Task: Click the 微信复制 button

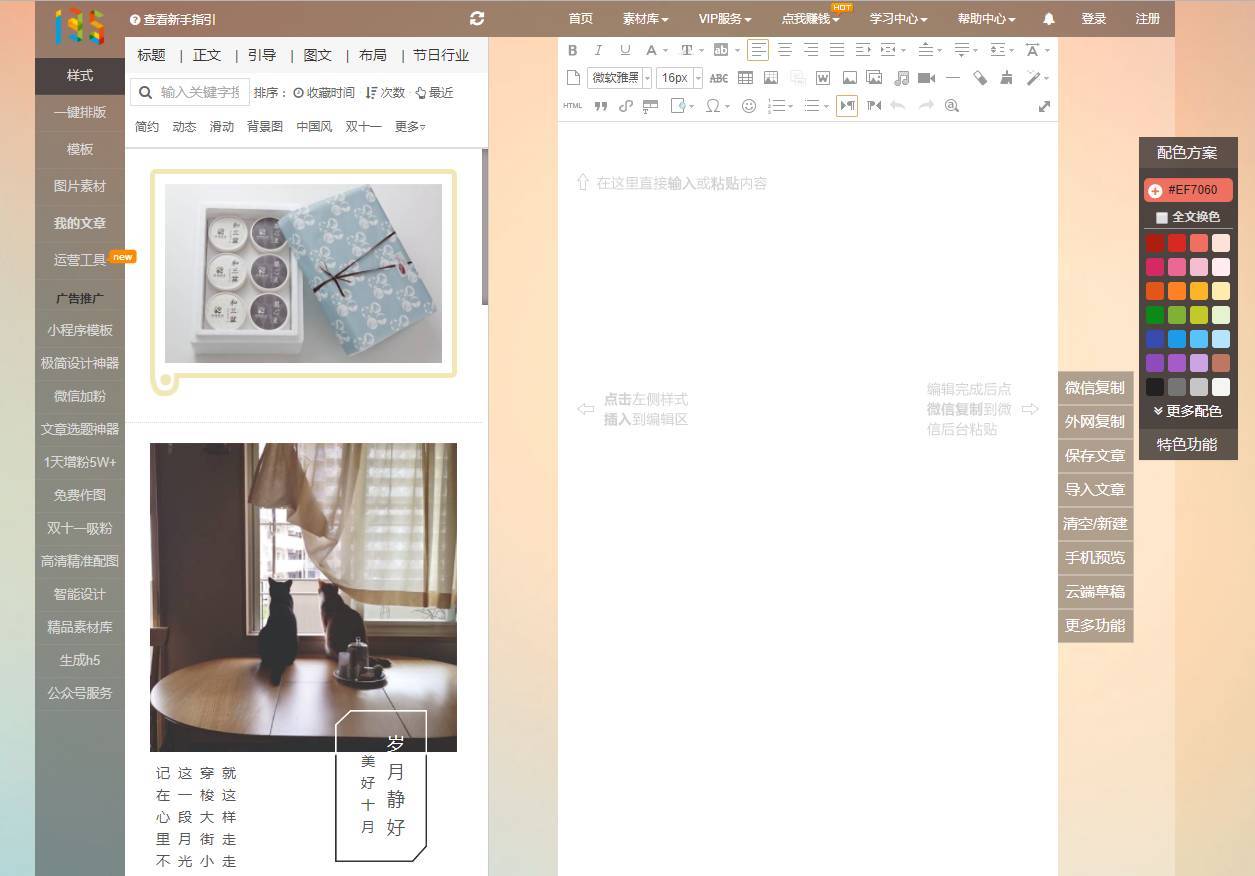Action: (1094, 387)
